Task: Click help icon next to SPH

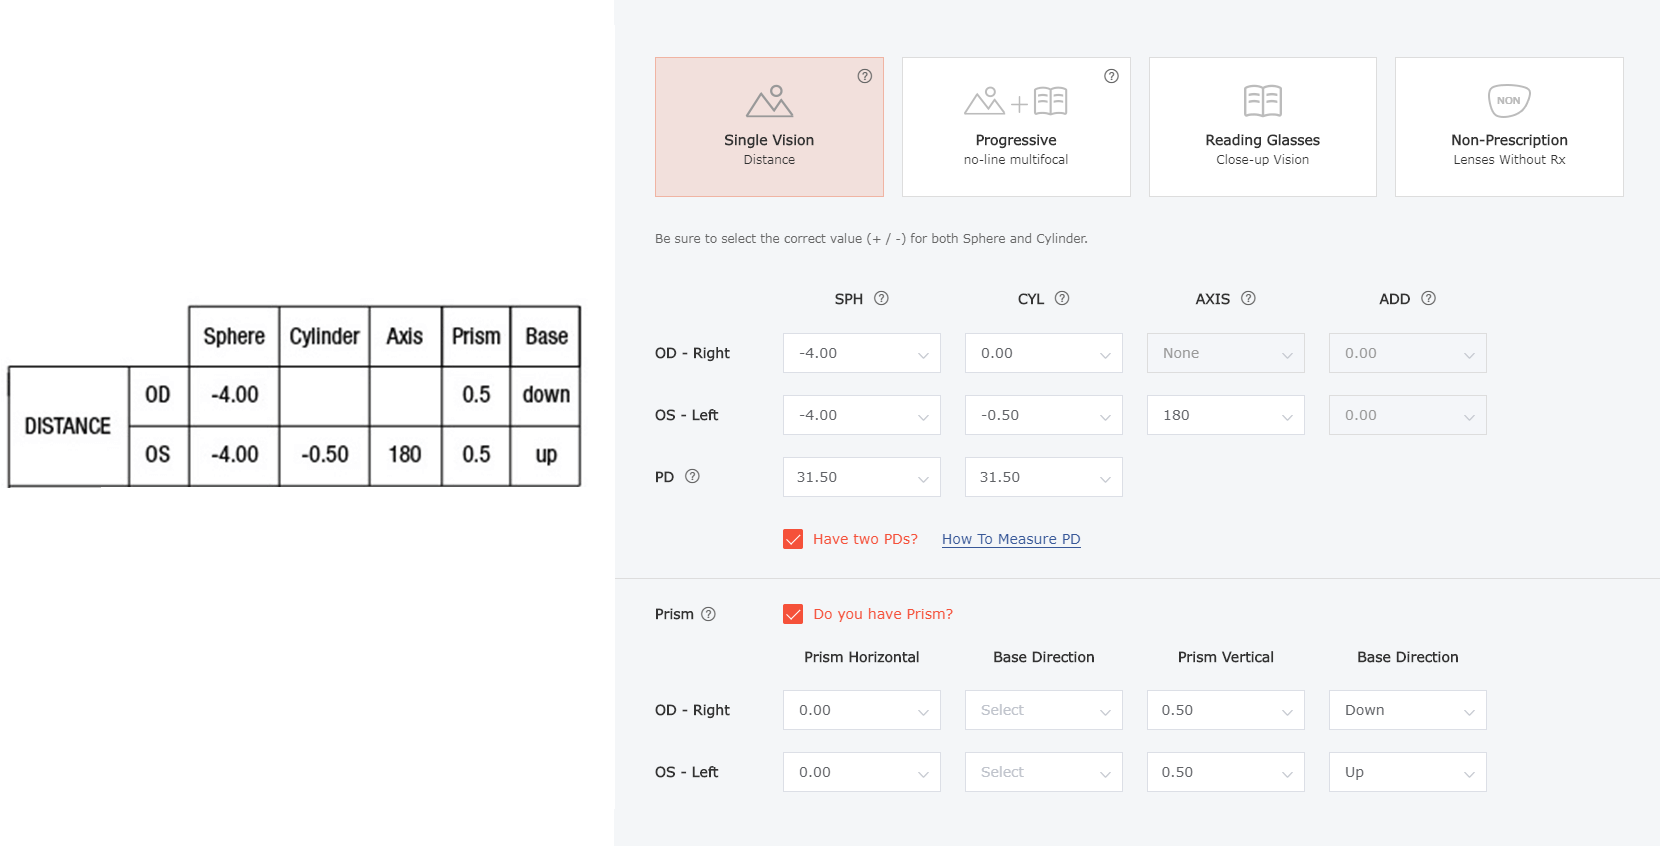Action: [x=881, y=298]
